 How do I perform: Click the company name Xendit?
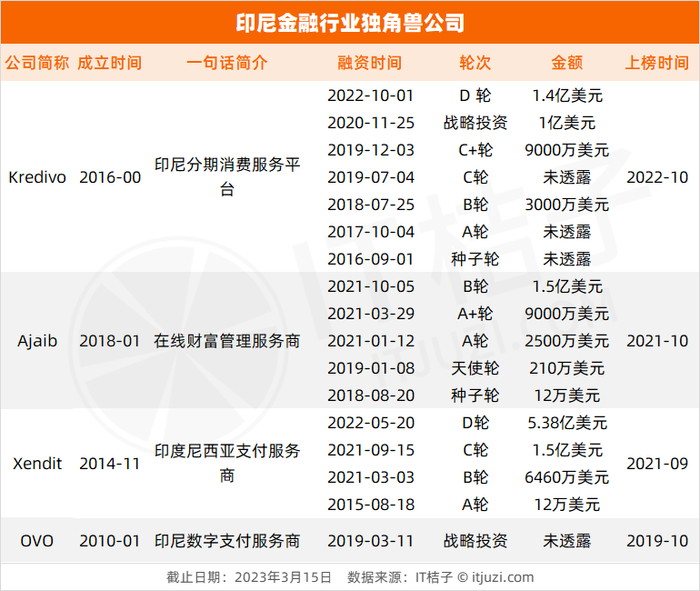[37, 464]
